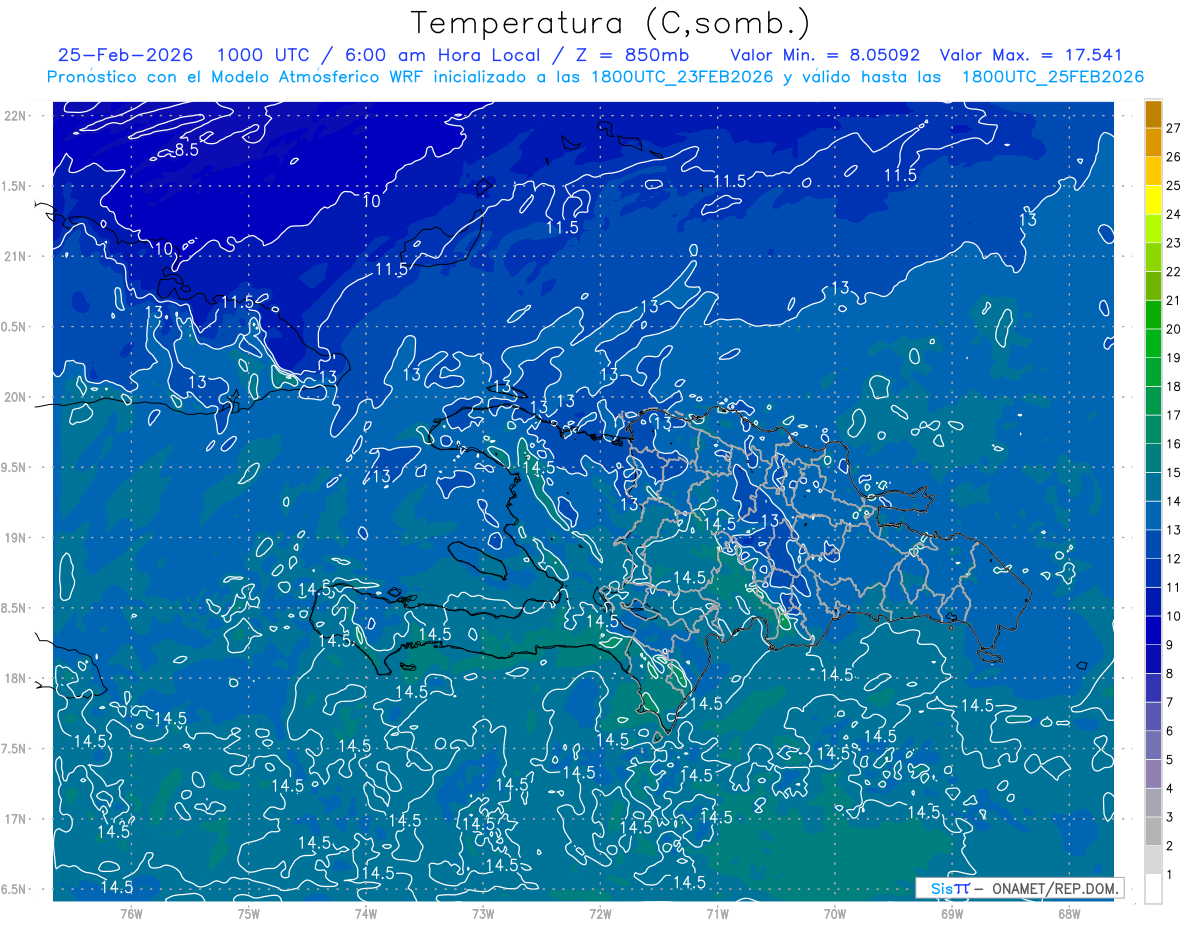
Task: Click the 26 value on the color scale
Action: click(x=1174, y=157)
